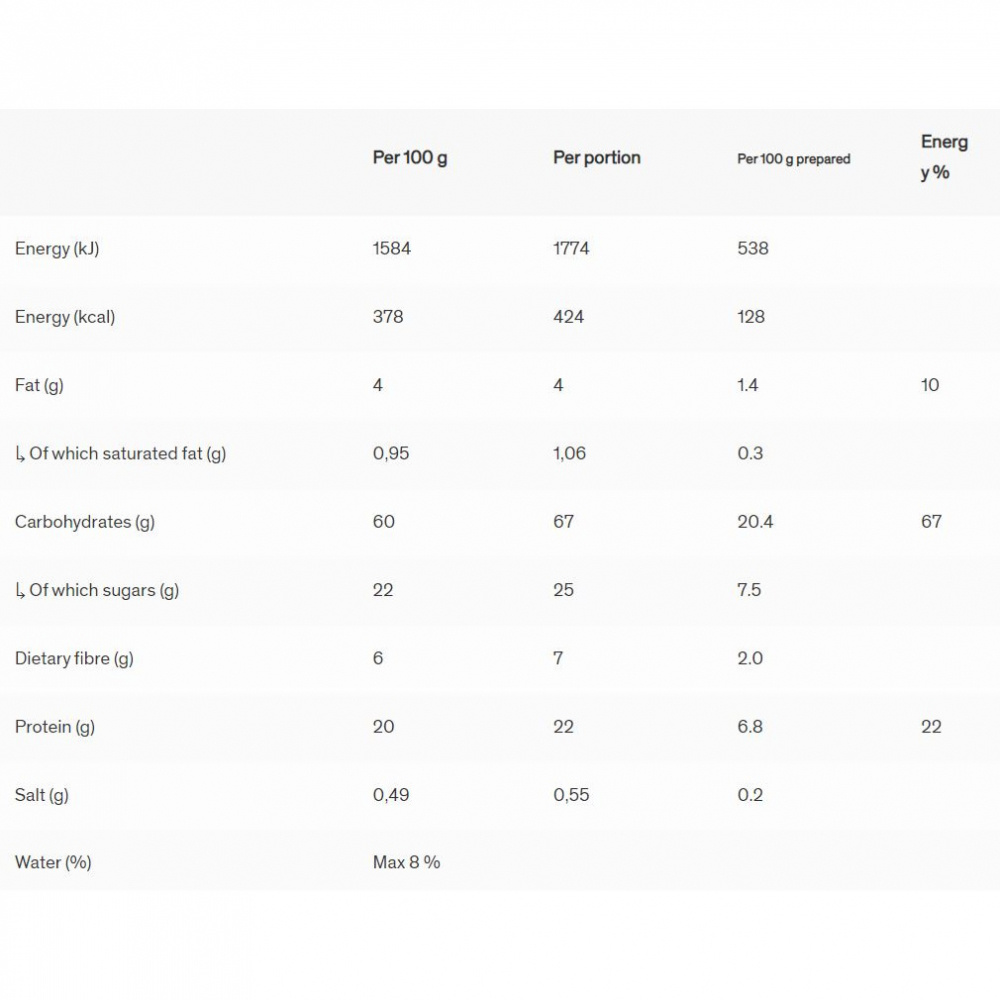The image size is (1000, 1000).
Task: Select the "Fat (g)" row label
Action: [39, 385]
